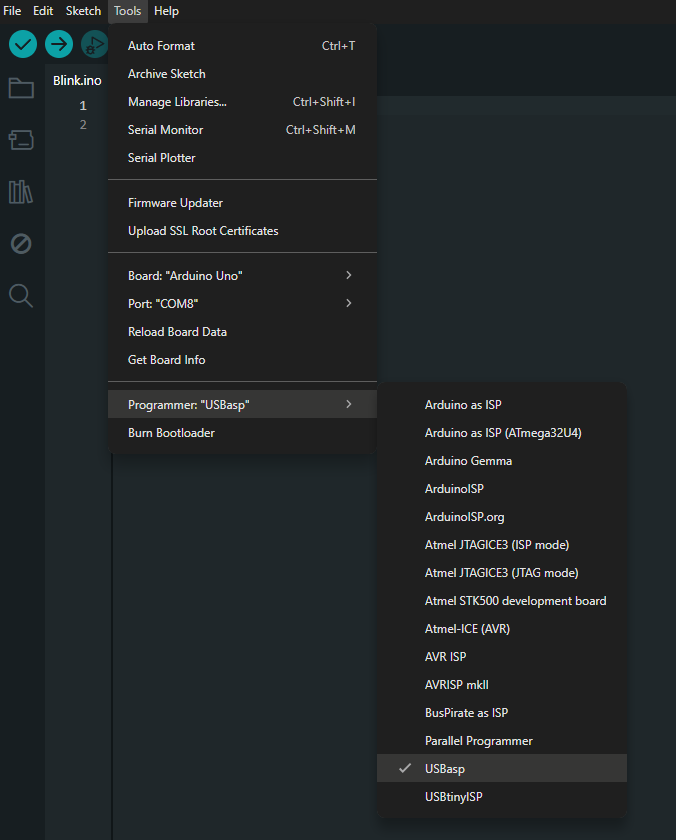Click Burn Bootloader
Screen dimensions: 676x840
(171, 433)
